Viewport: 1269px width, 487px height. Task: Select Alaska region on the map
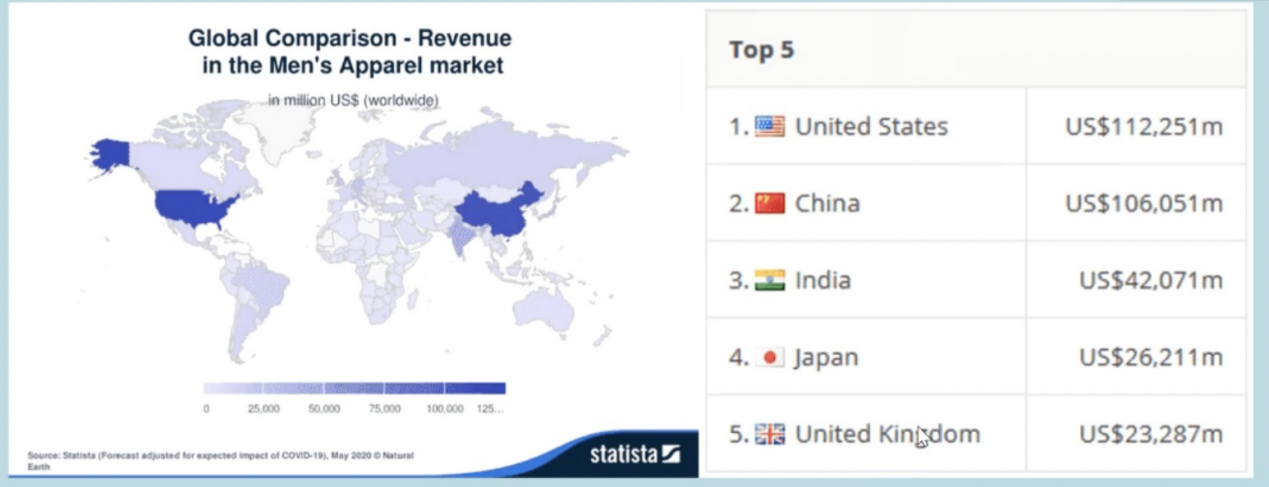pyautogui.click(x=110, y=155)
